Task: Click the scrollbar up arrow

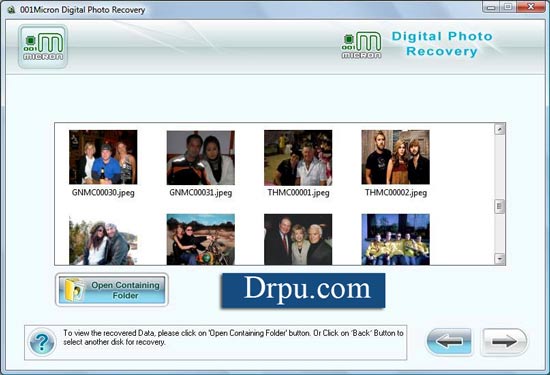Action: pos(499,129)
